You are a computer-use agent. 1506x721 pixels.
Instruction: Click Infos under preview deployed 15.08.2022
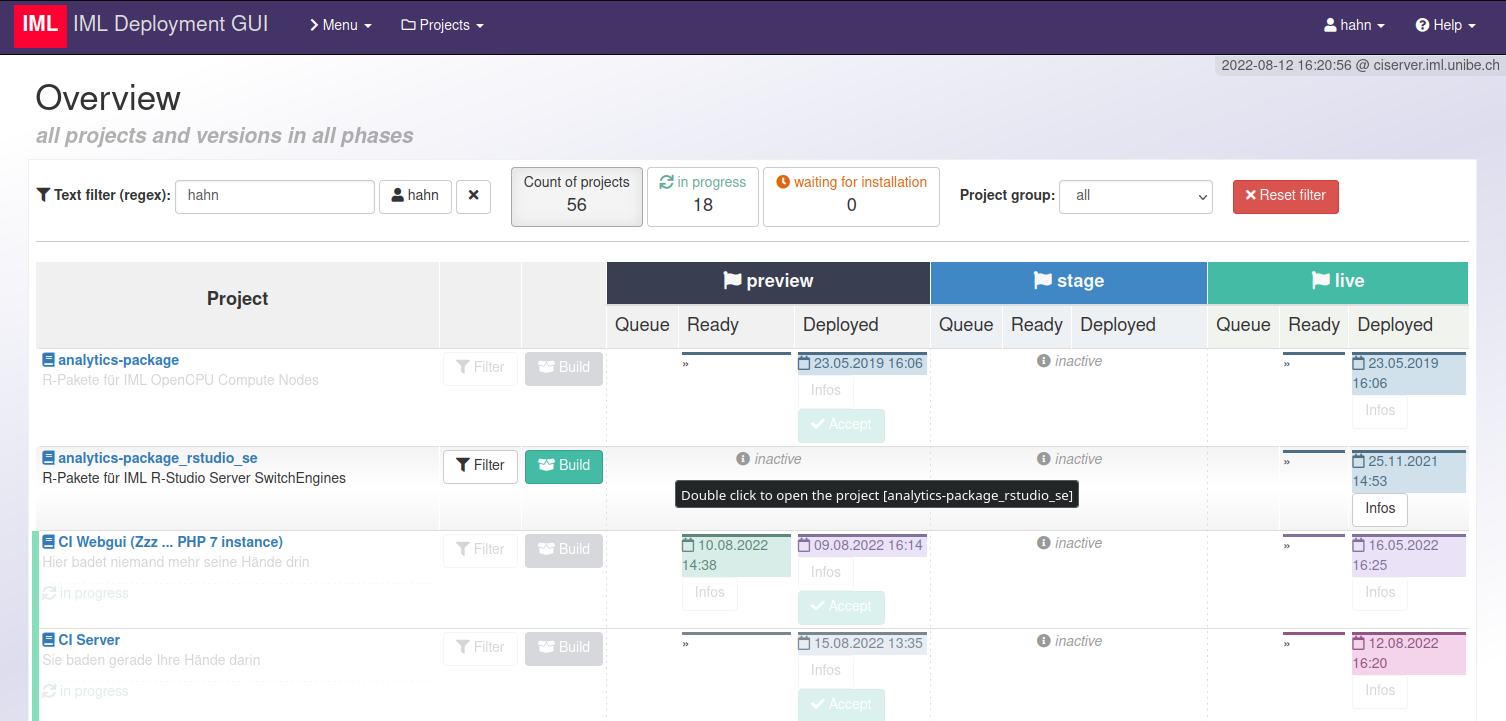pos(826,671)
